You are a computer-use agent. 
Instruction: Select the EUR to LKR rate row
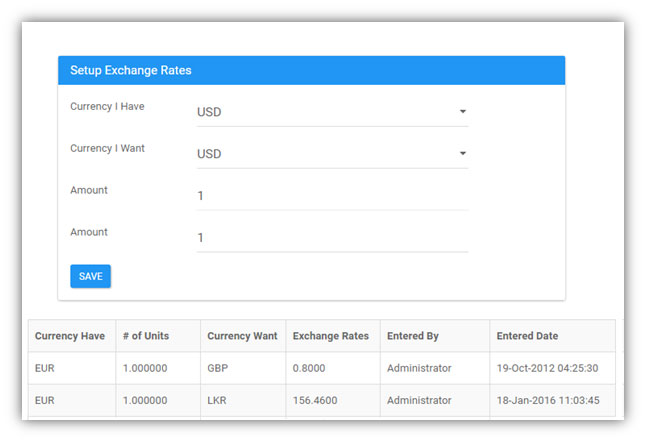pos(322,400)
